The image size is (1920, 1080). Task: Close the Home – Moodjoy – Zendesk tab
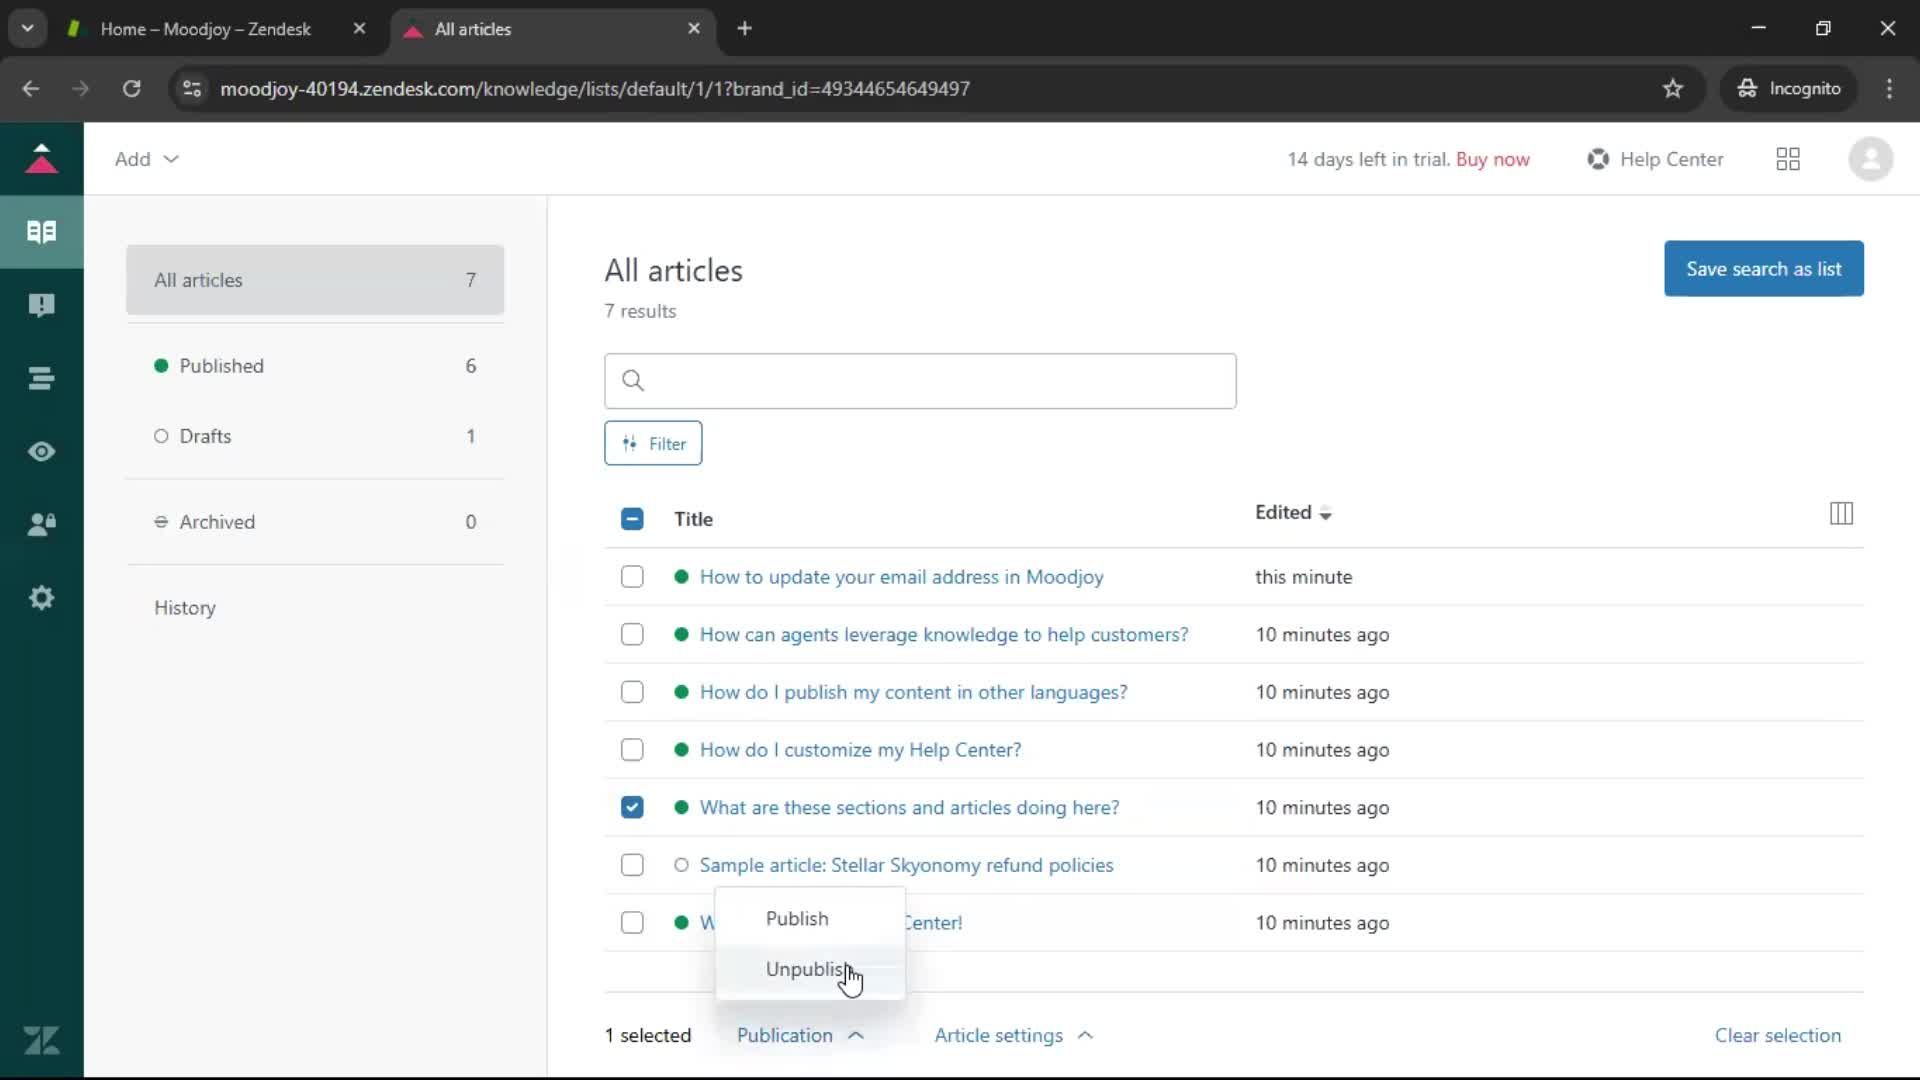click(x=359, y=28)
